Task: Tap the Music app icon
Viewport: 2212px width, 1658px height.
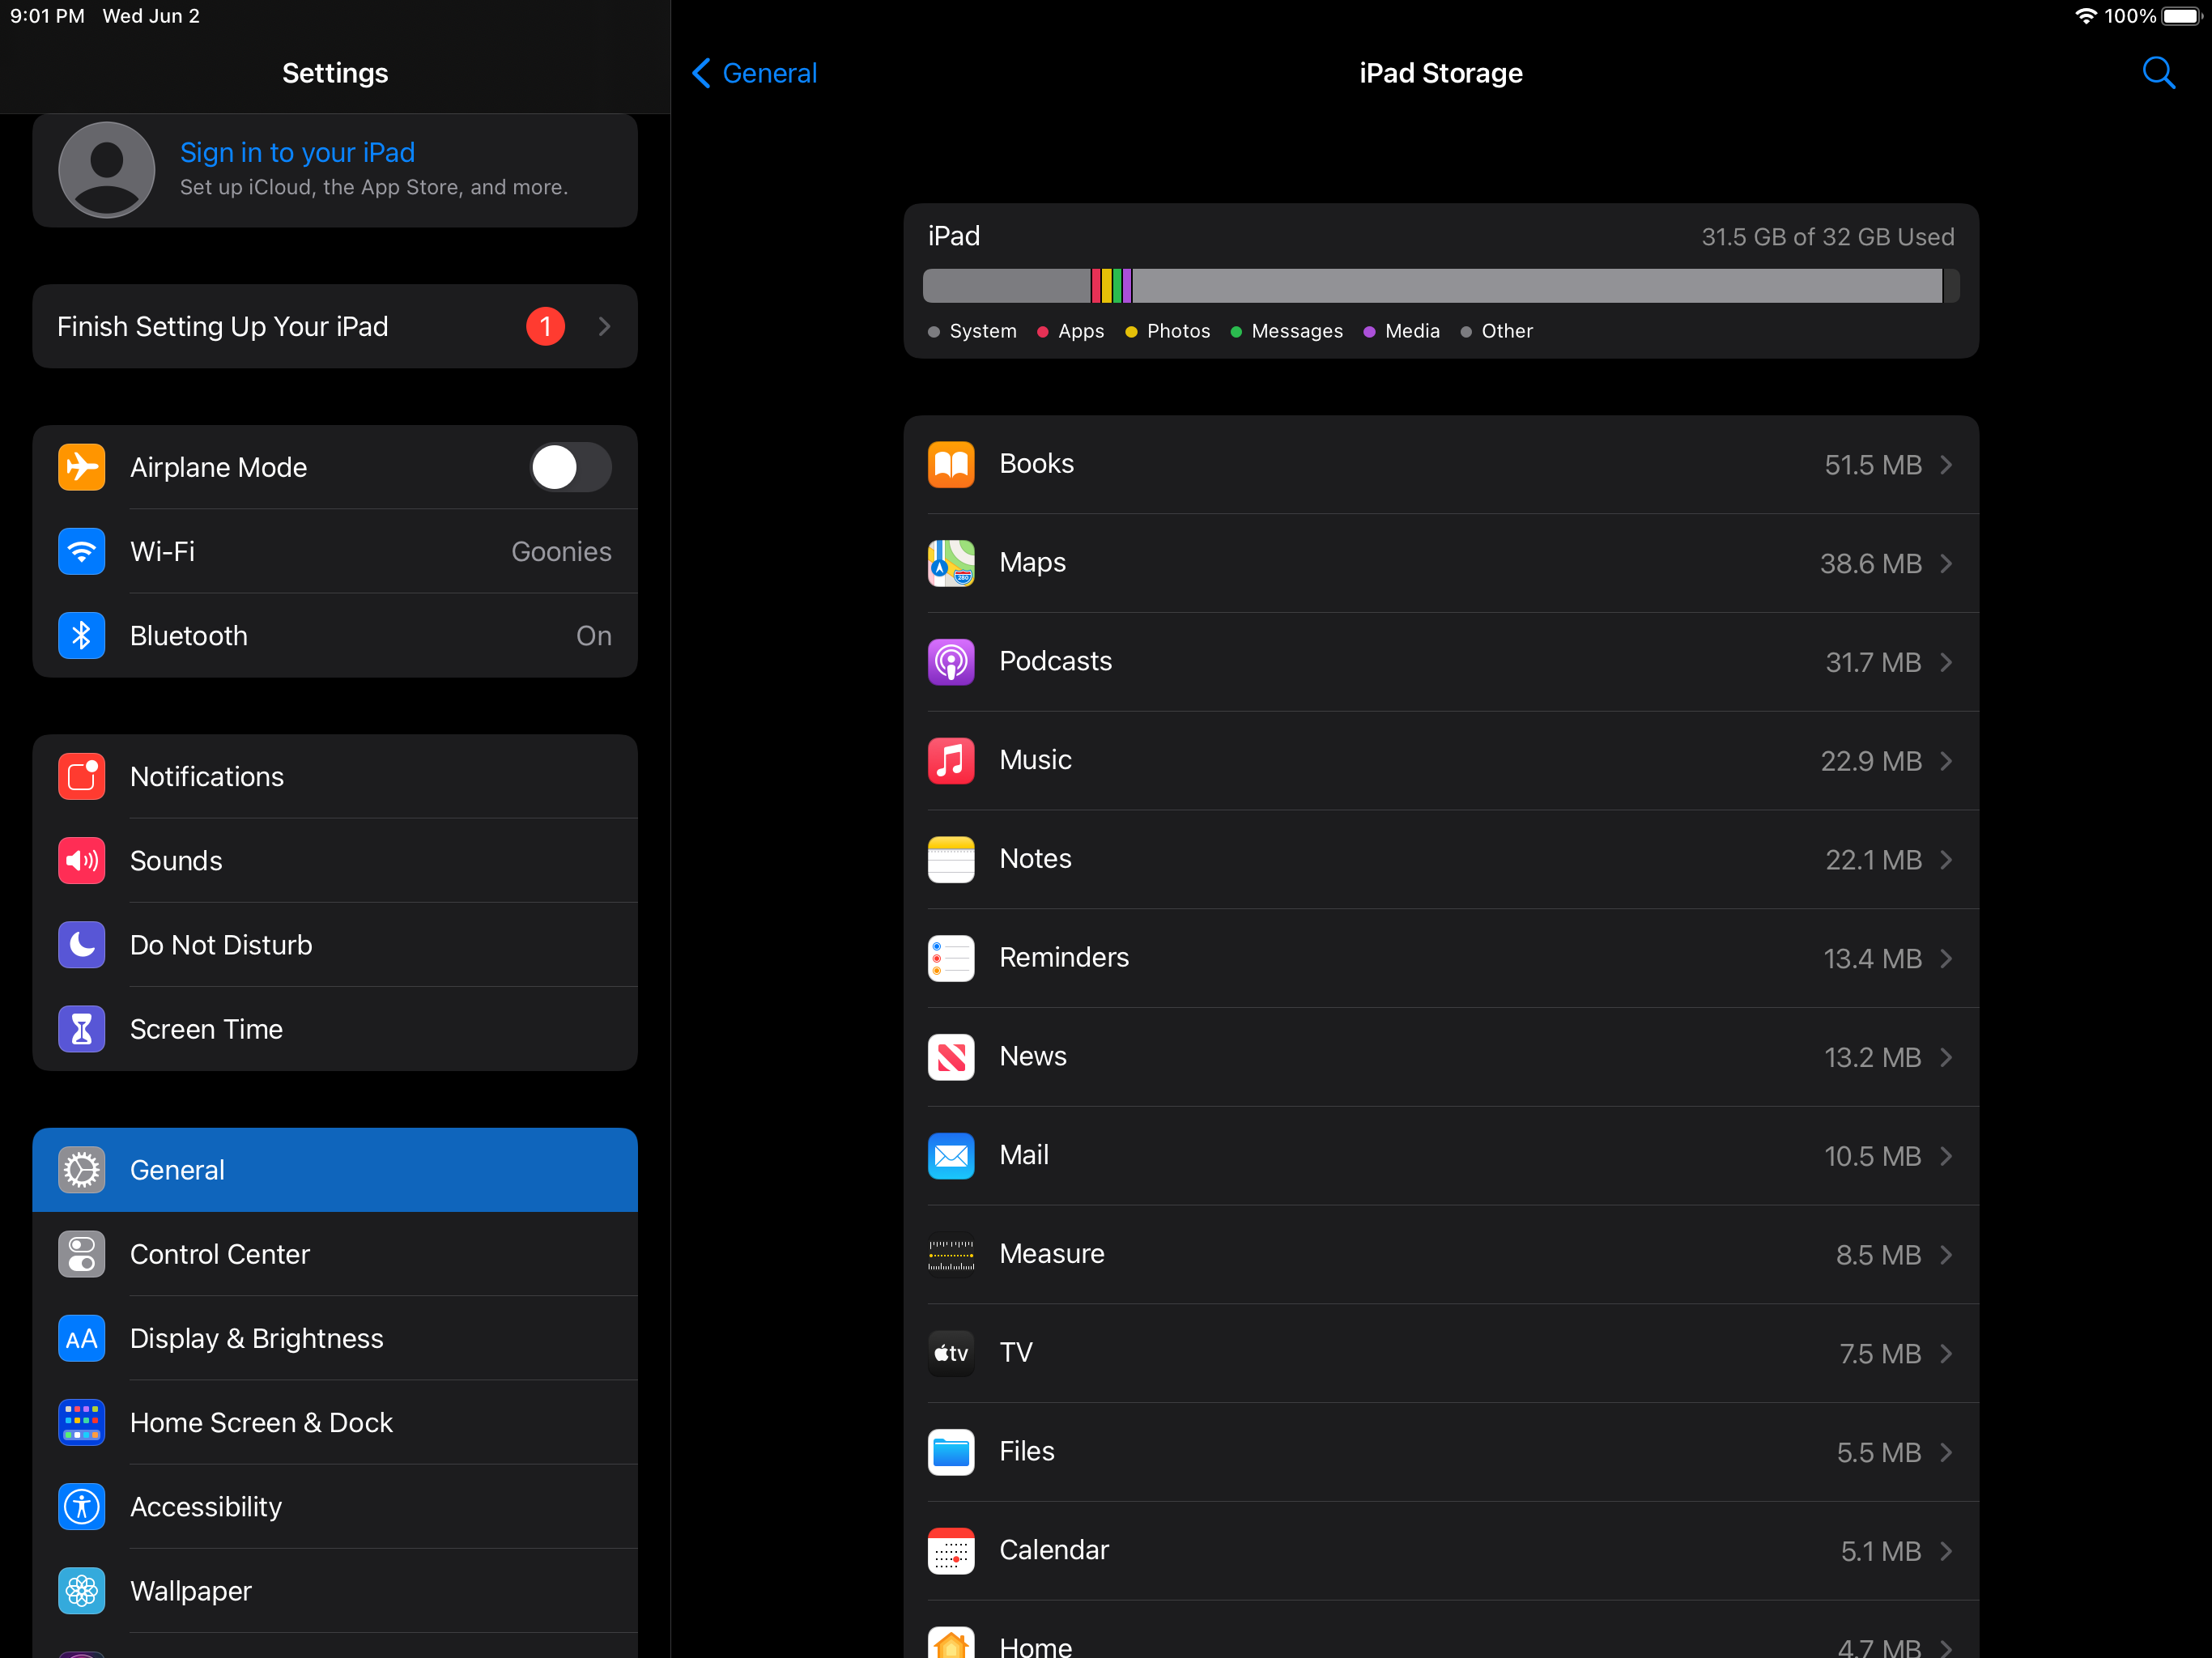Action: 951,760
